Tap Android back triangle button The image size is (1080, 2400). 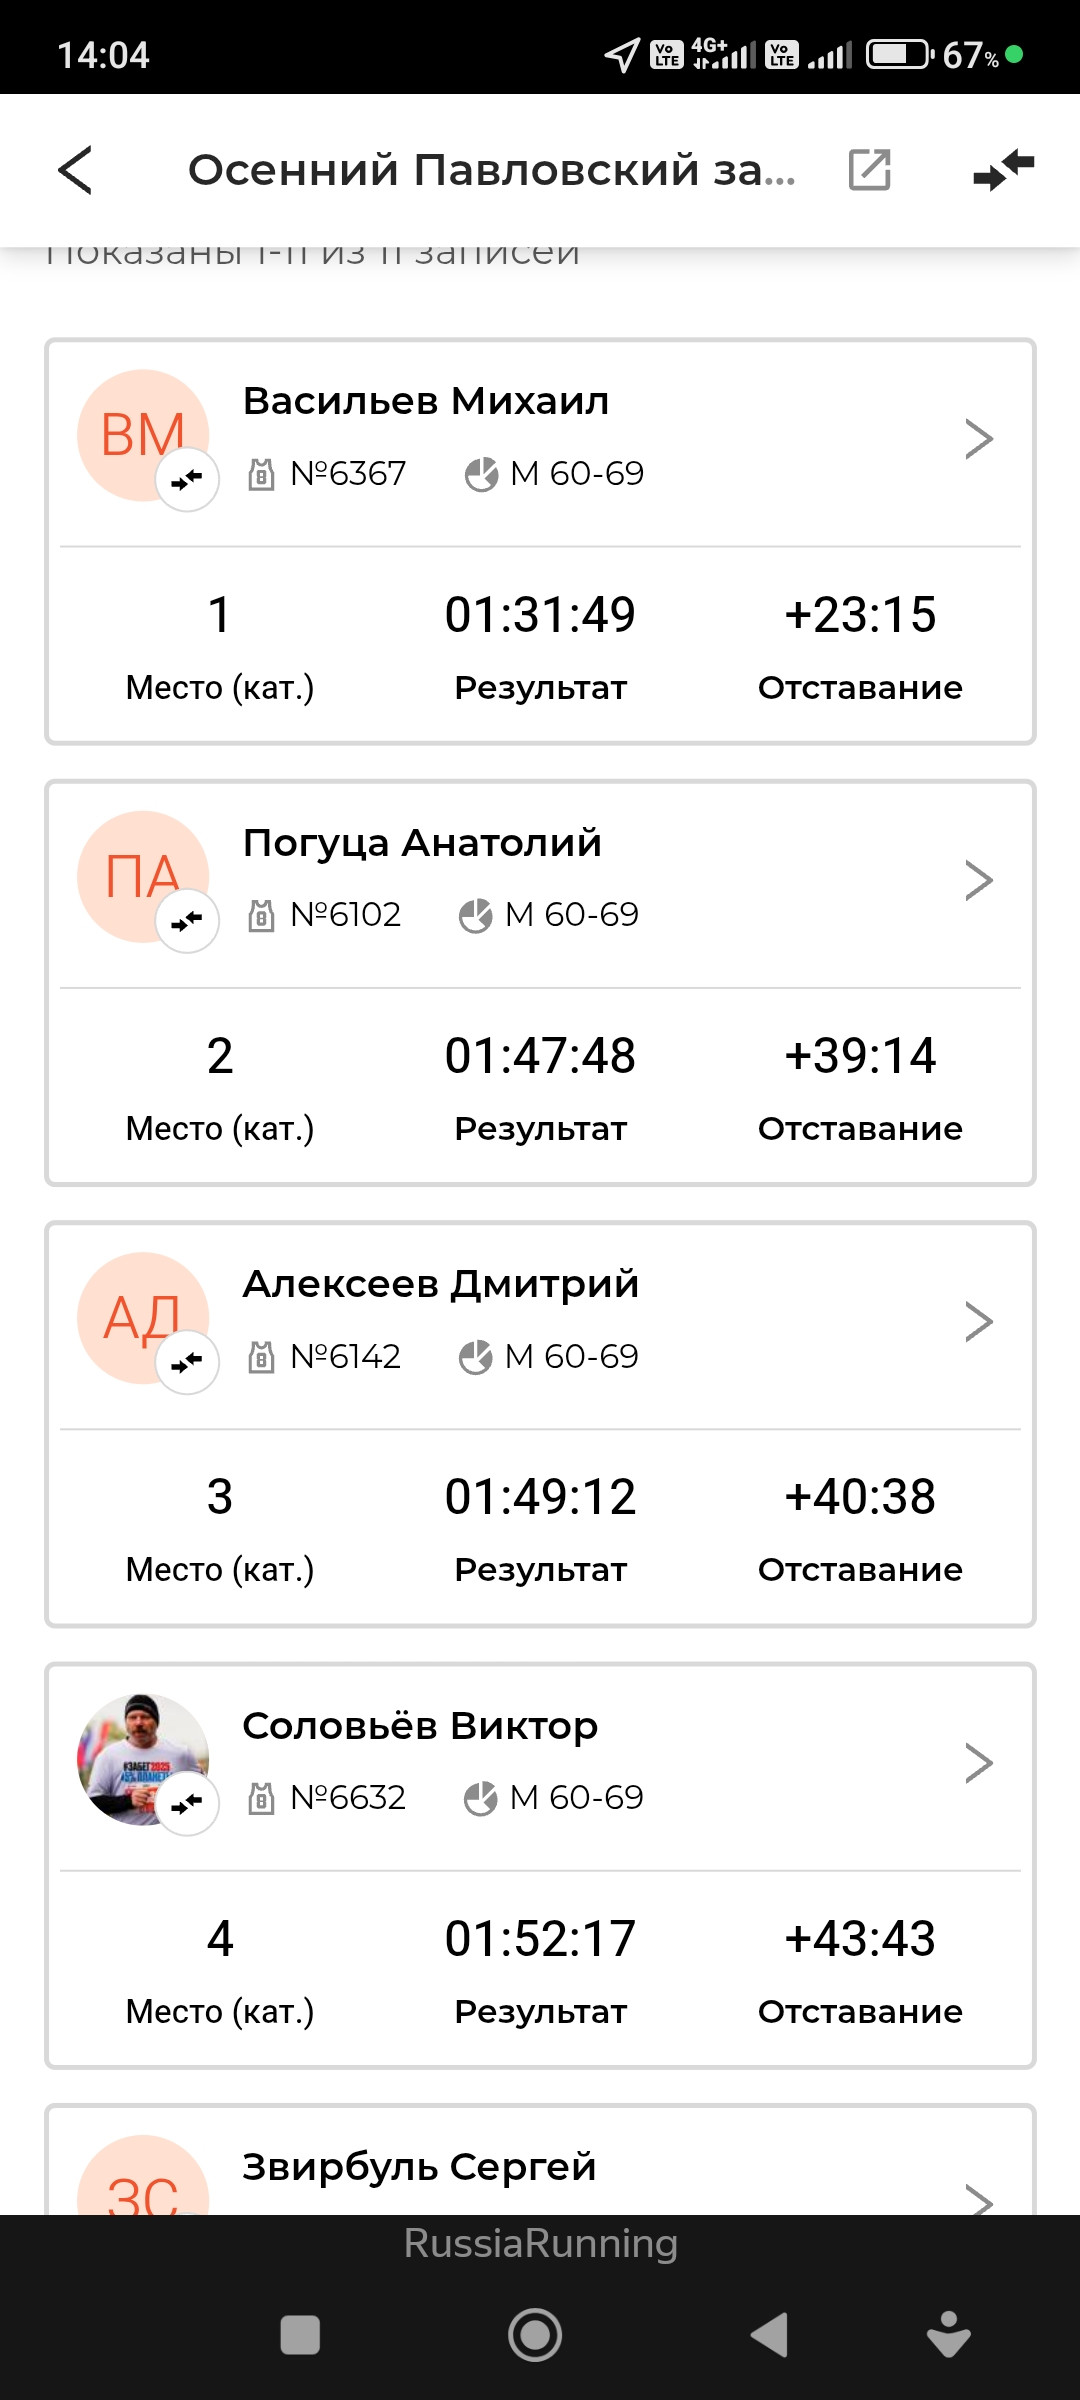pos(770,2335)
